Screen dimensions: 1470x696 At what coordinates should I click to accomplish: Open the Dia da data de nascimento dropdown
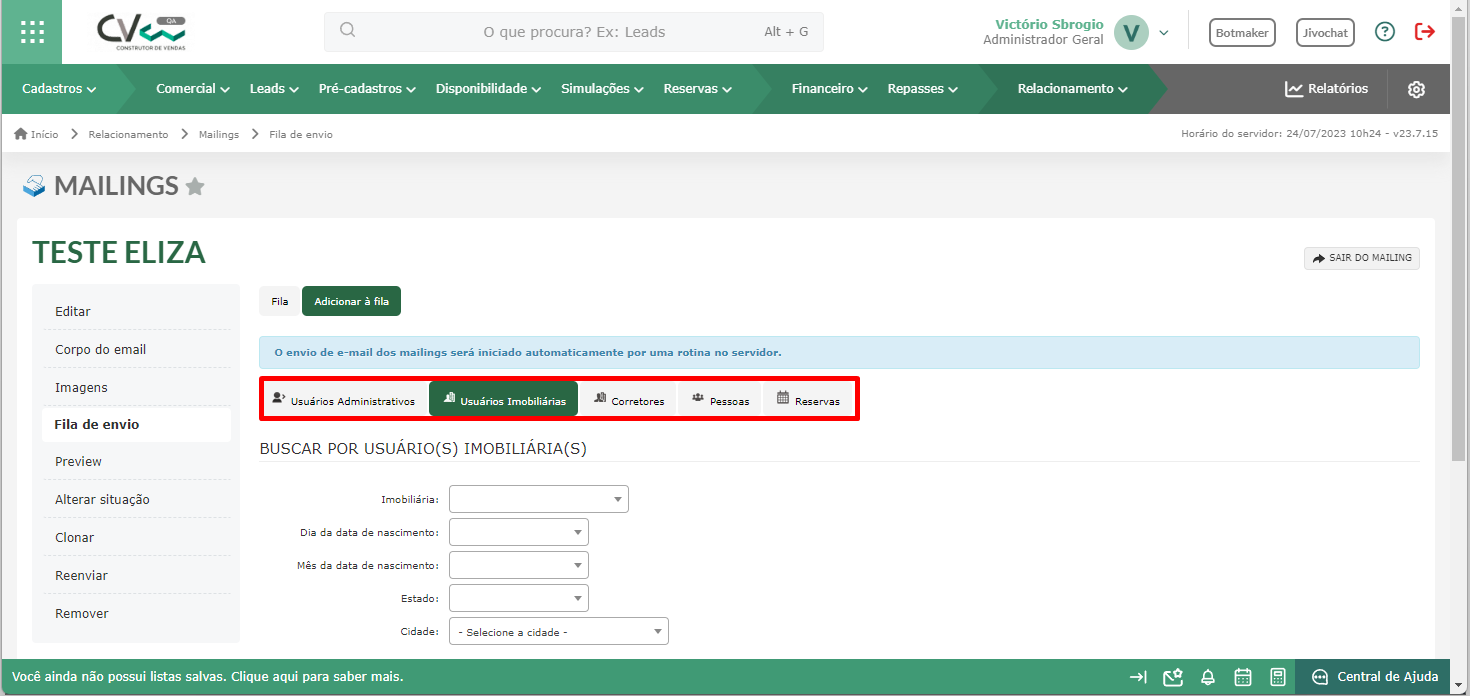pyautogui.click(x=519, y=532)
